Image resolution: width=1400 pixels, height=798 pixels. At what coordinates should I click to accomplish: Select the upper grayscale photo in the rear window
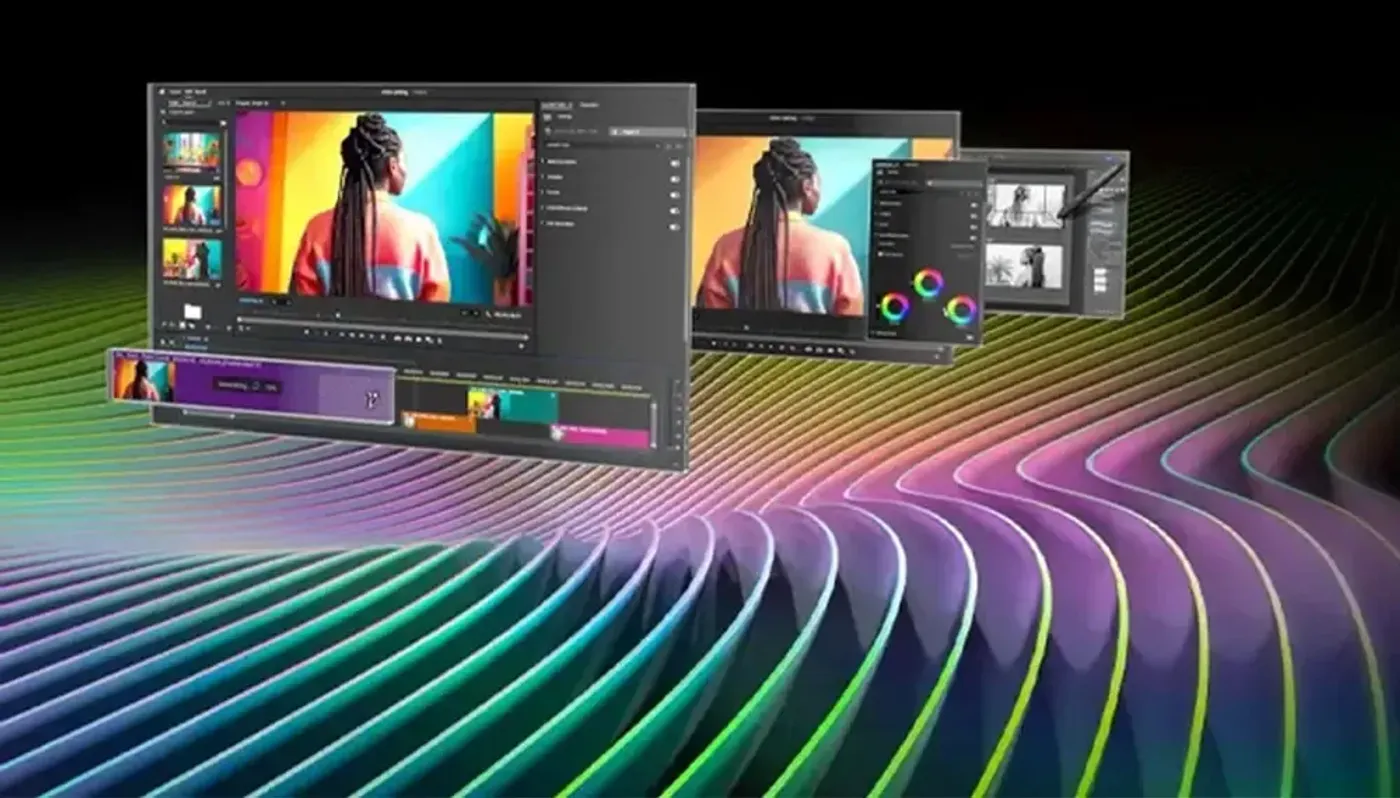tap(1026, 205)
